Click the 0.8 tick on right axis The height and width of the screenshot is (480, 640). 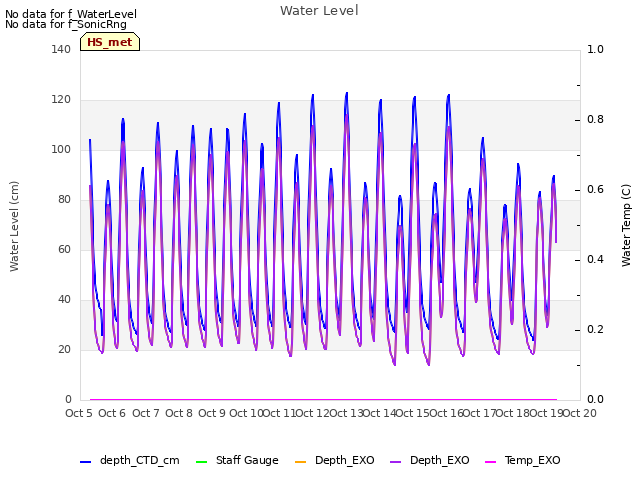click(595, 120)
